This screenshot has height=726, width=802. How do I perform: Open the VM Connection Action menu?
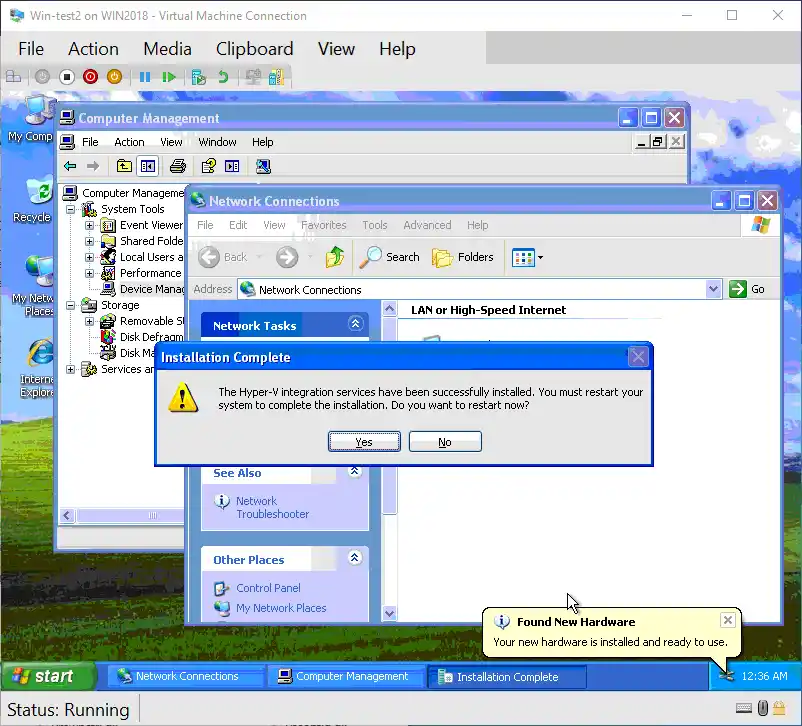(x=93, y=49)
